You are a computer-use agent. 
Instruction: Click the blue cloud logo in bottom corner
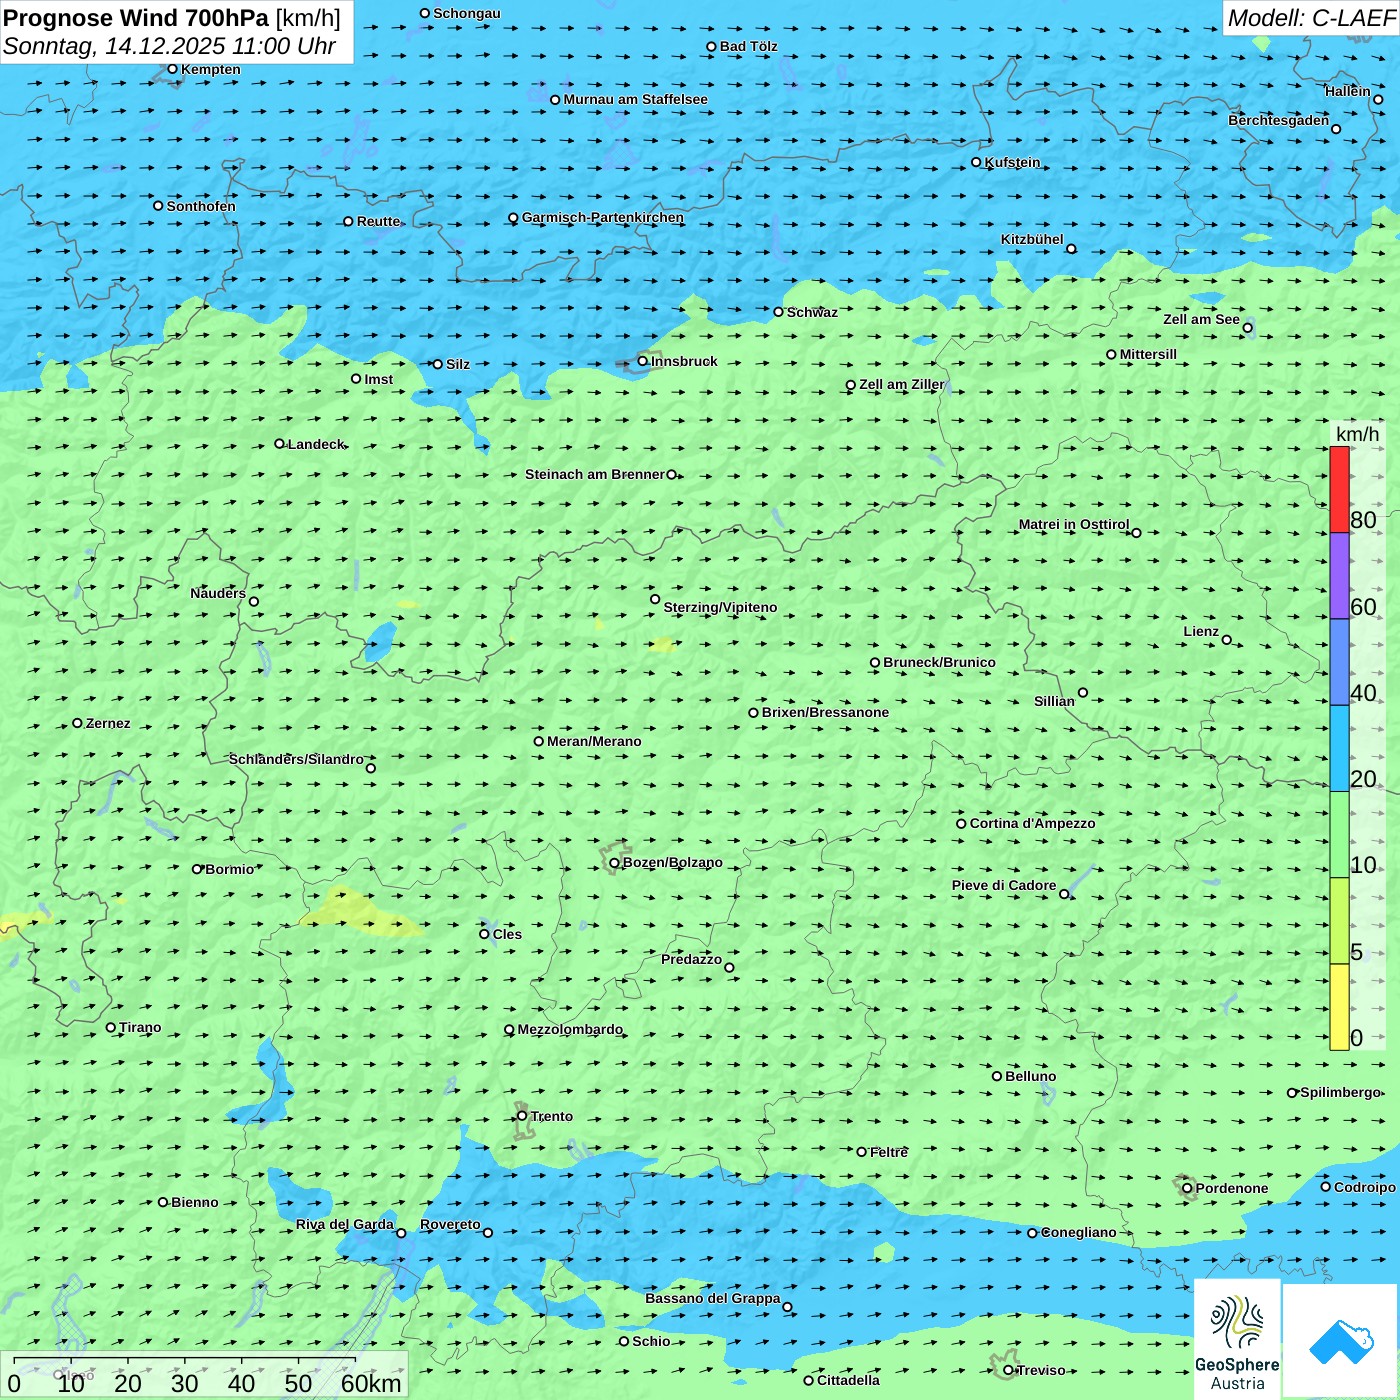(1340, 1340)
